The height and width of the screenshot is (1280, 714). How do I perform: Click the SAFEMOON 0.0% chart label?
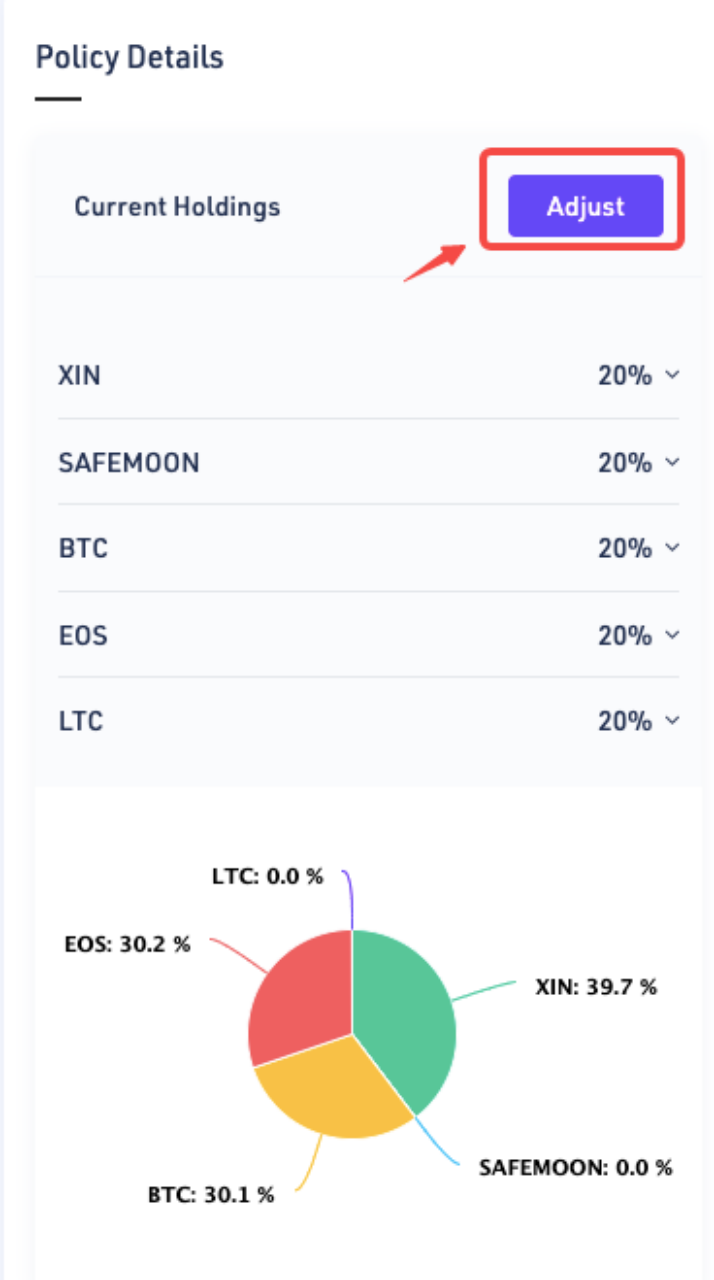click(575, 1167)
